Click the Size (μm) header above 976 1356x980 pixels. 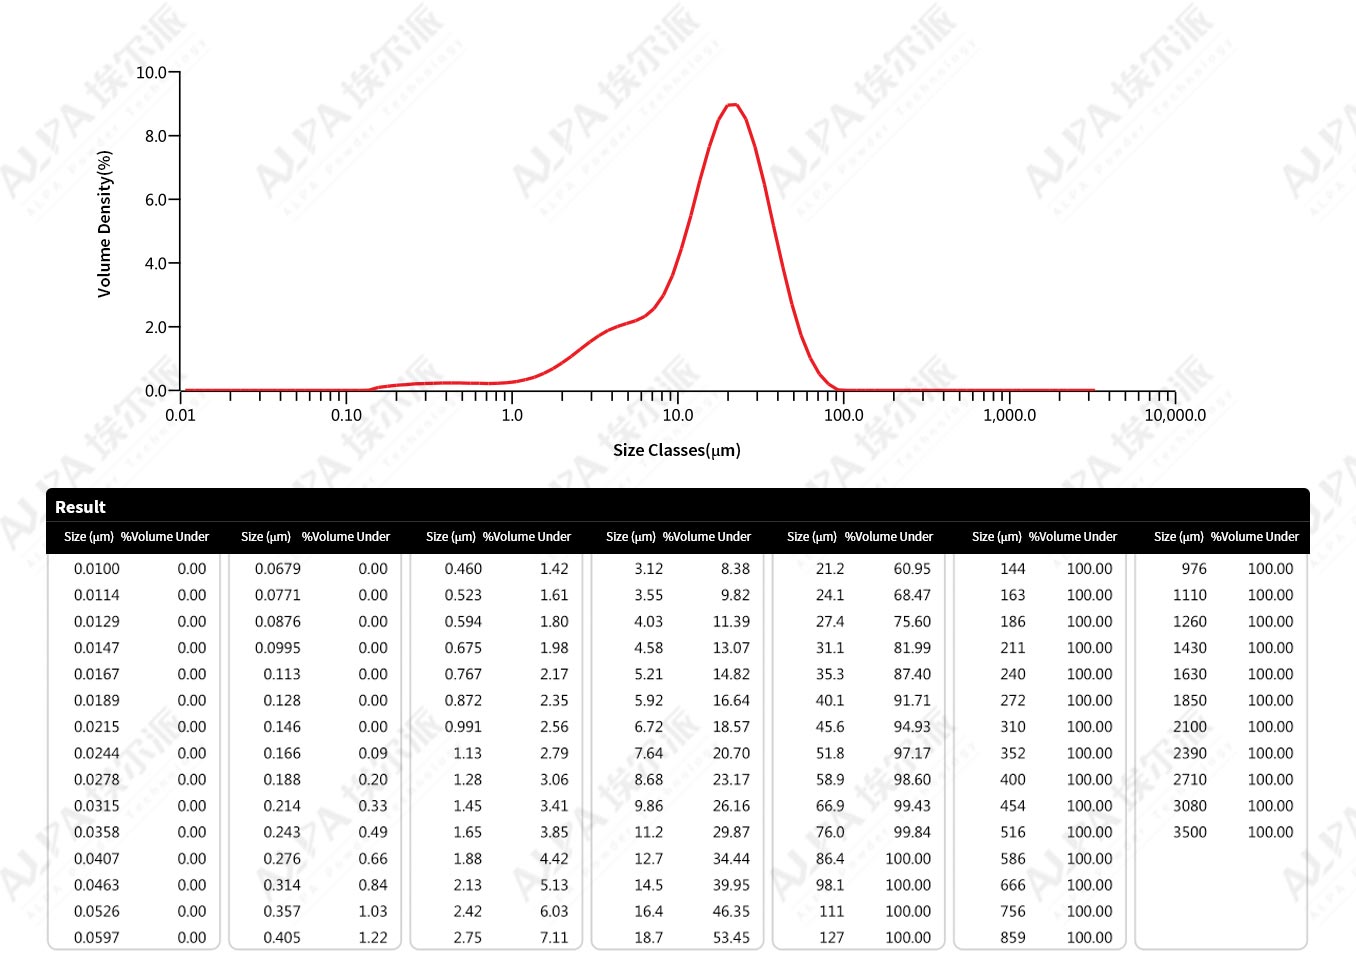1179,537
